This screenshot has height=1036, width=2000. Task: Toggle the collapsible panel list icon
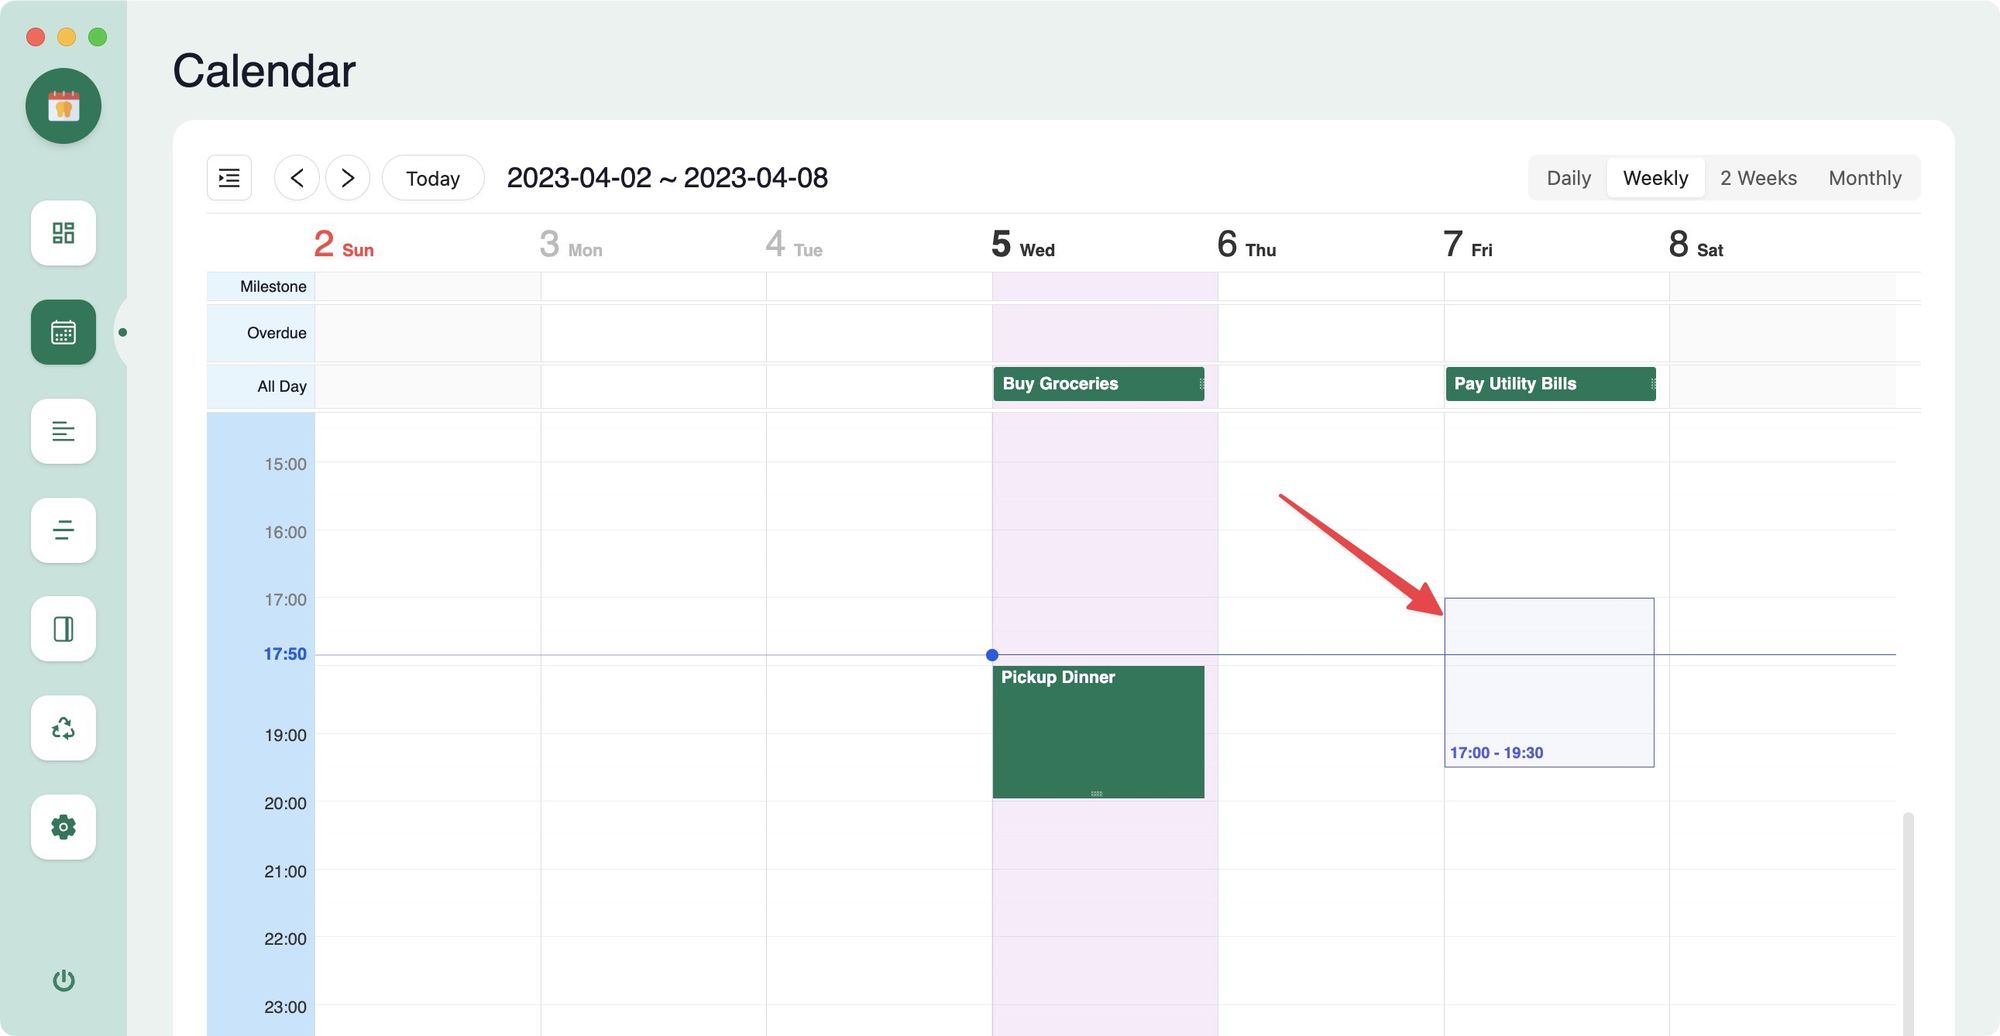pyautogui.click(x=229, y=178)
